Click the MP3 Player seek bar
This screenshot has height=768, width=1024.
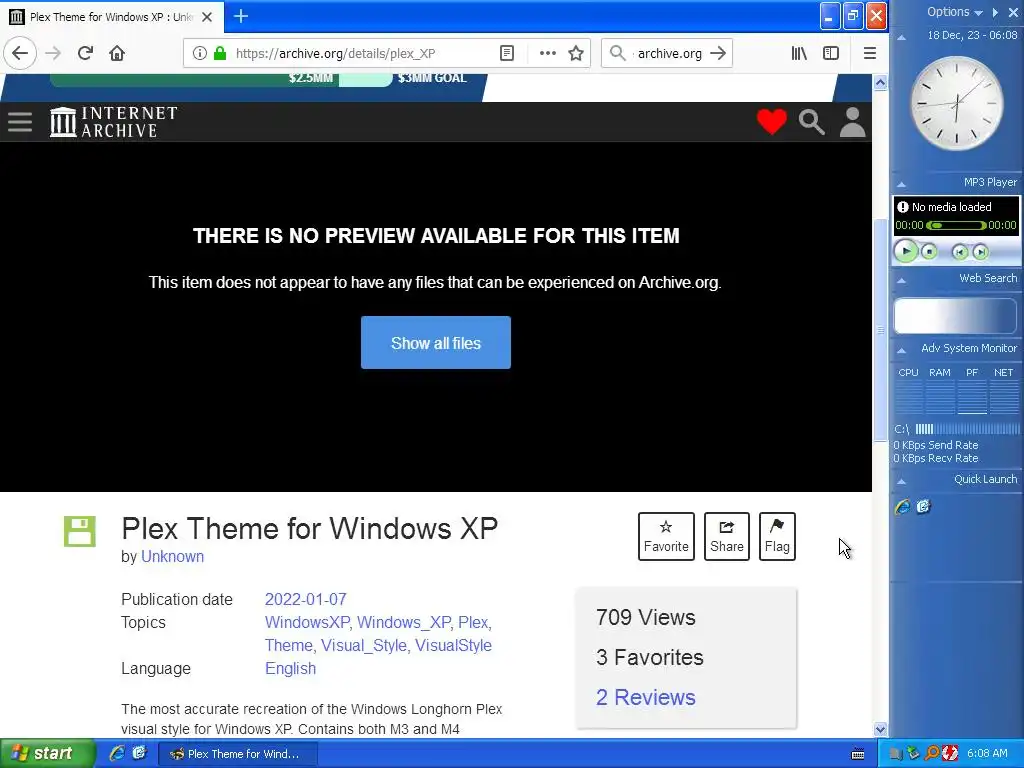click(x=956, y=225)
